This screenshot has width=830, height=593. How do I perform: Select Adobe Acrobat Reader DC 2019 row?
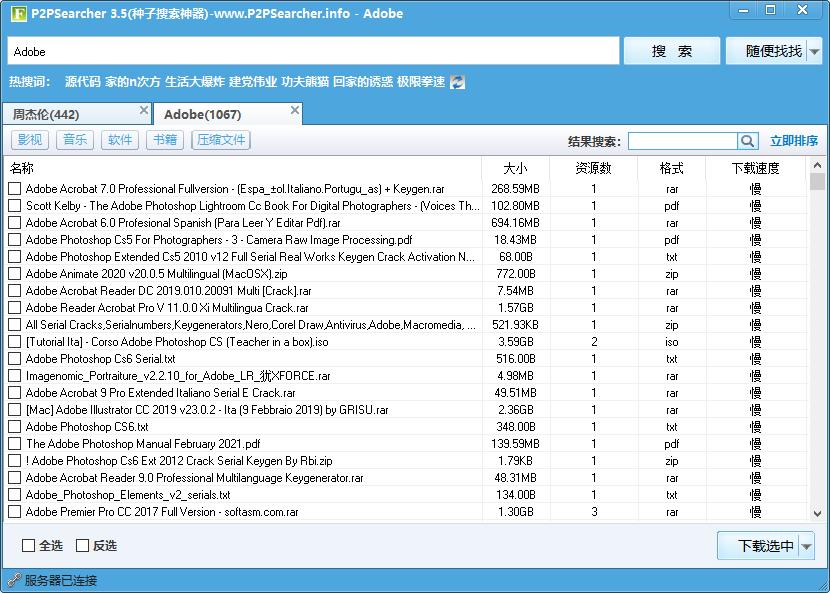tap(405, 291)
